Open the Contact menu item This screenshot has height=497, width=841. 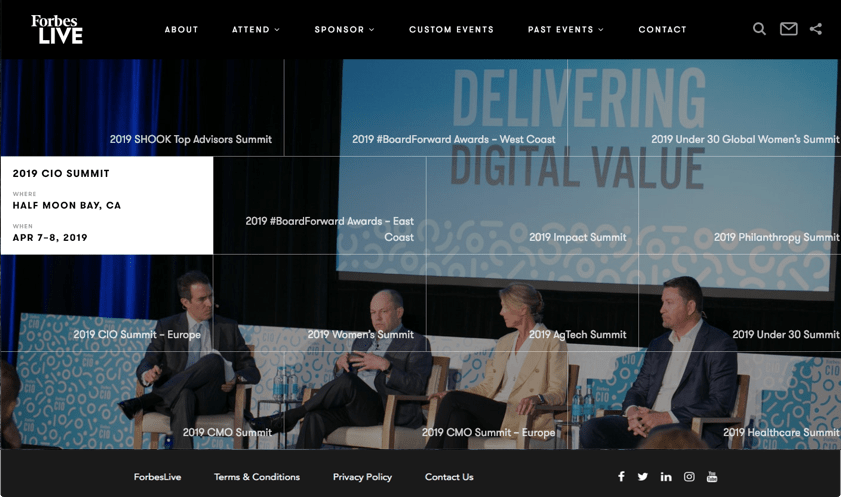662,29
